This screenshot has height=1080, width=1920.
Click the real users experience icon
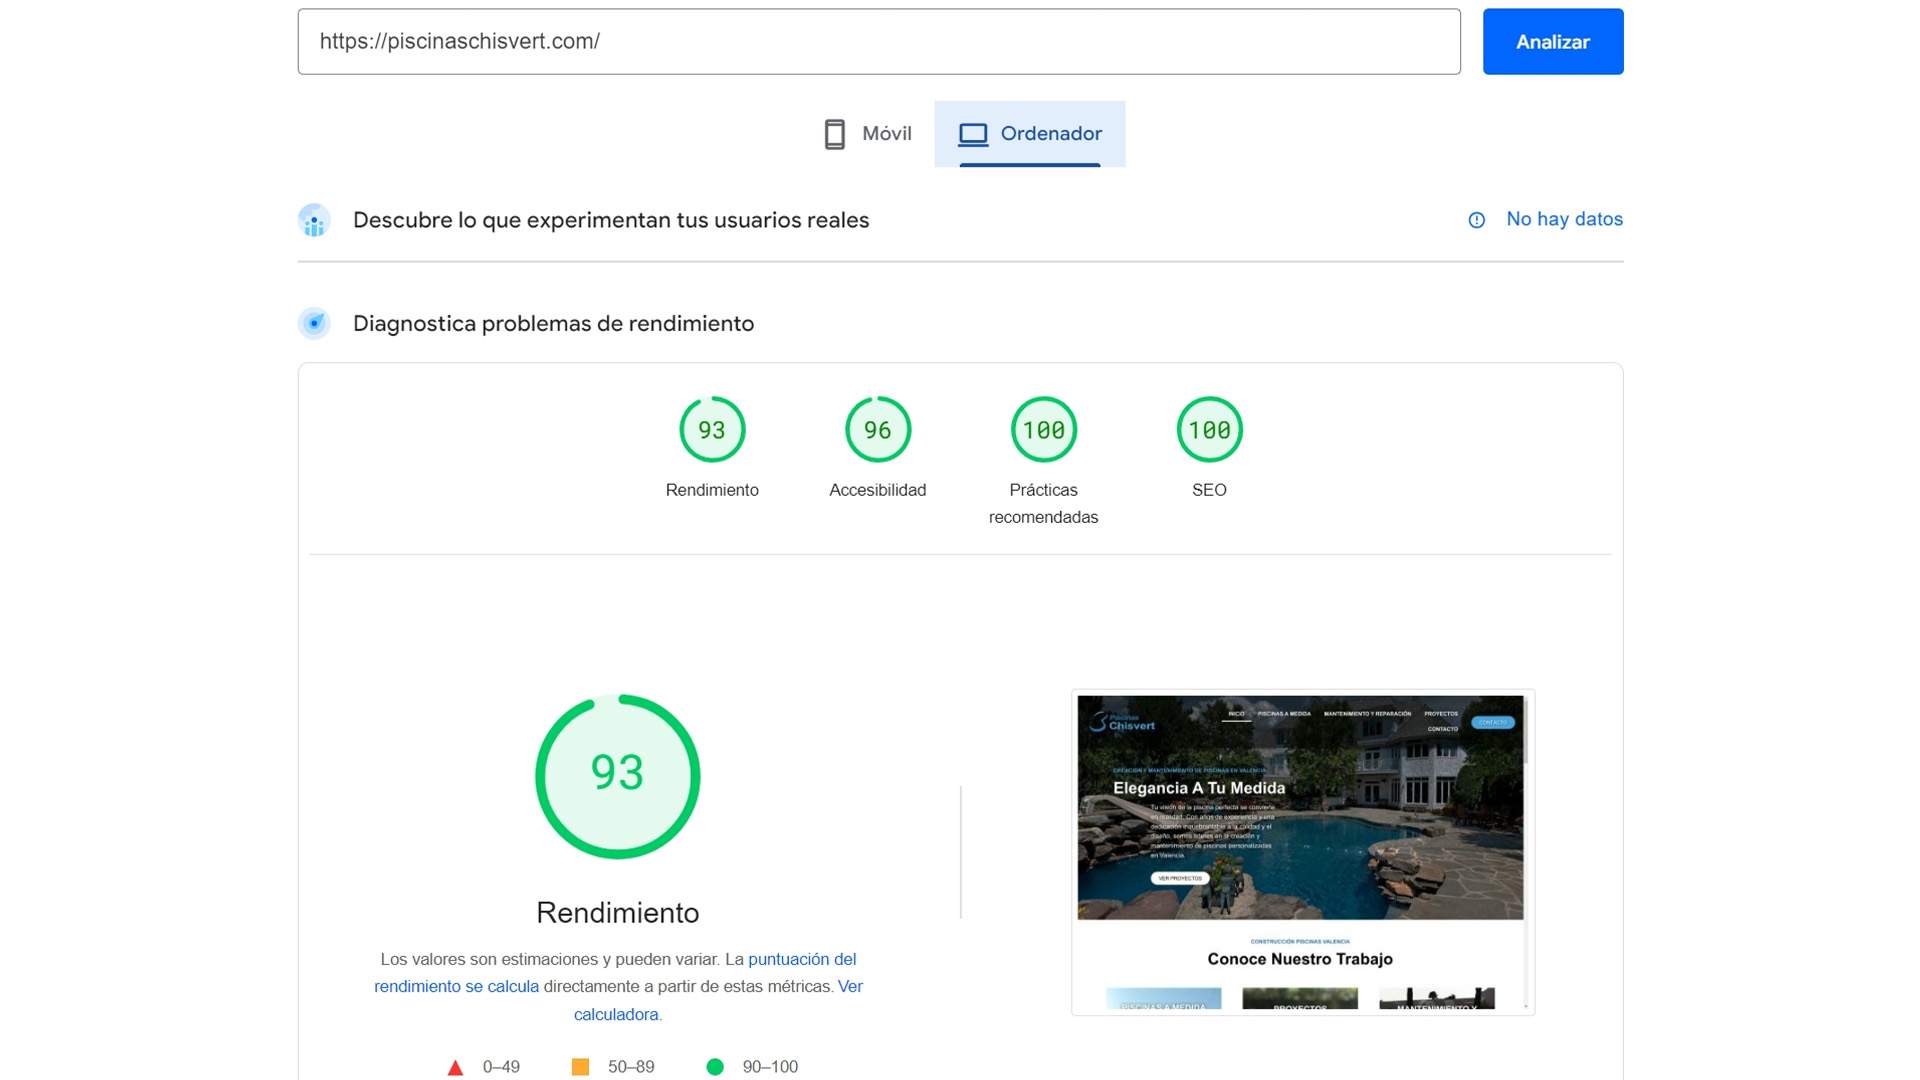[x=314, y=221]
